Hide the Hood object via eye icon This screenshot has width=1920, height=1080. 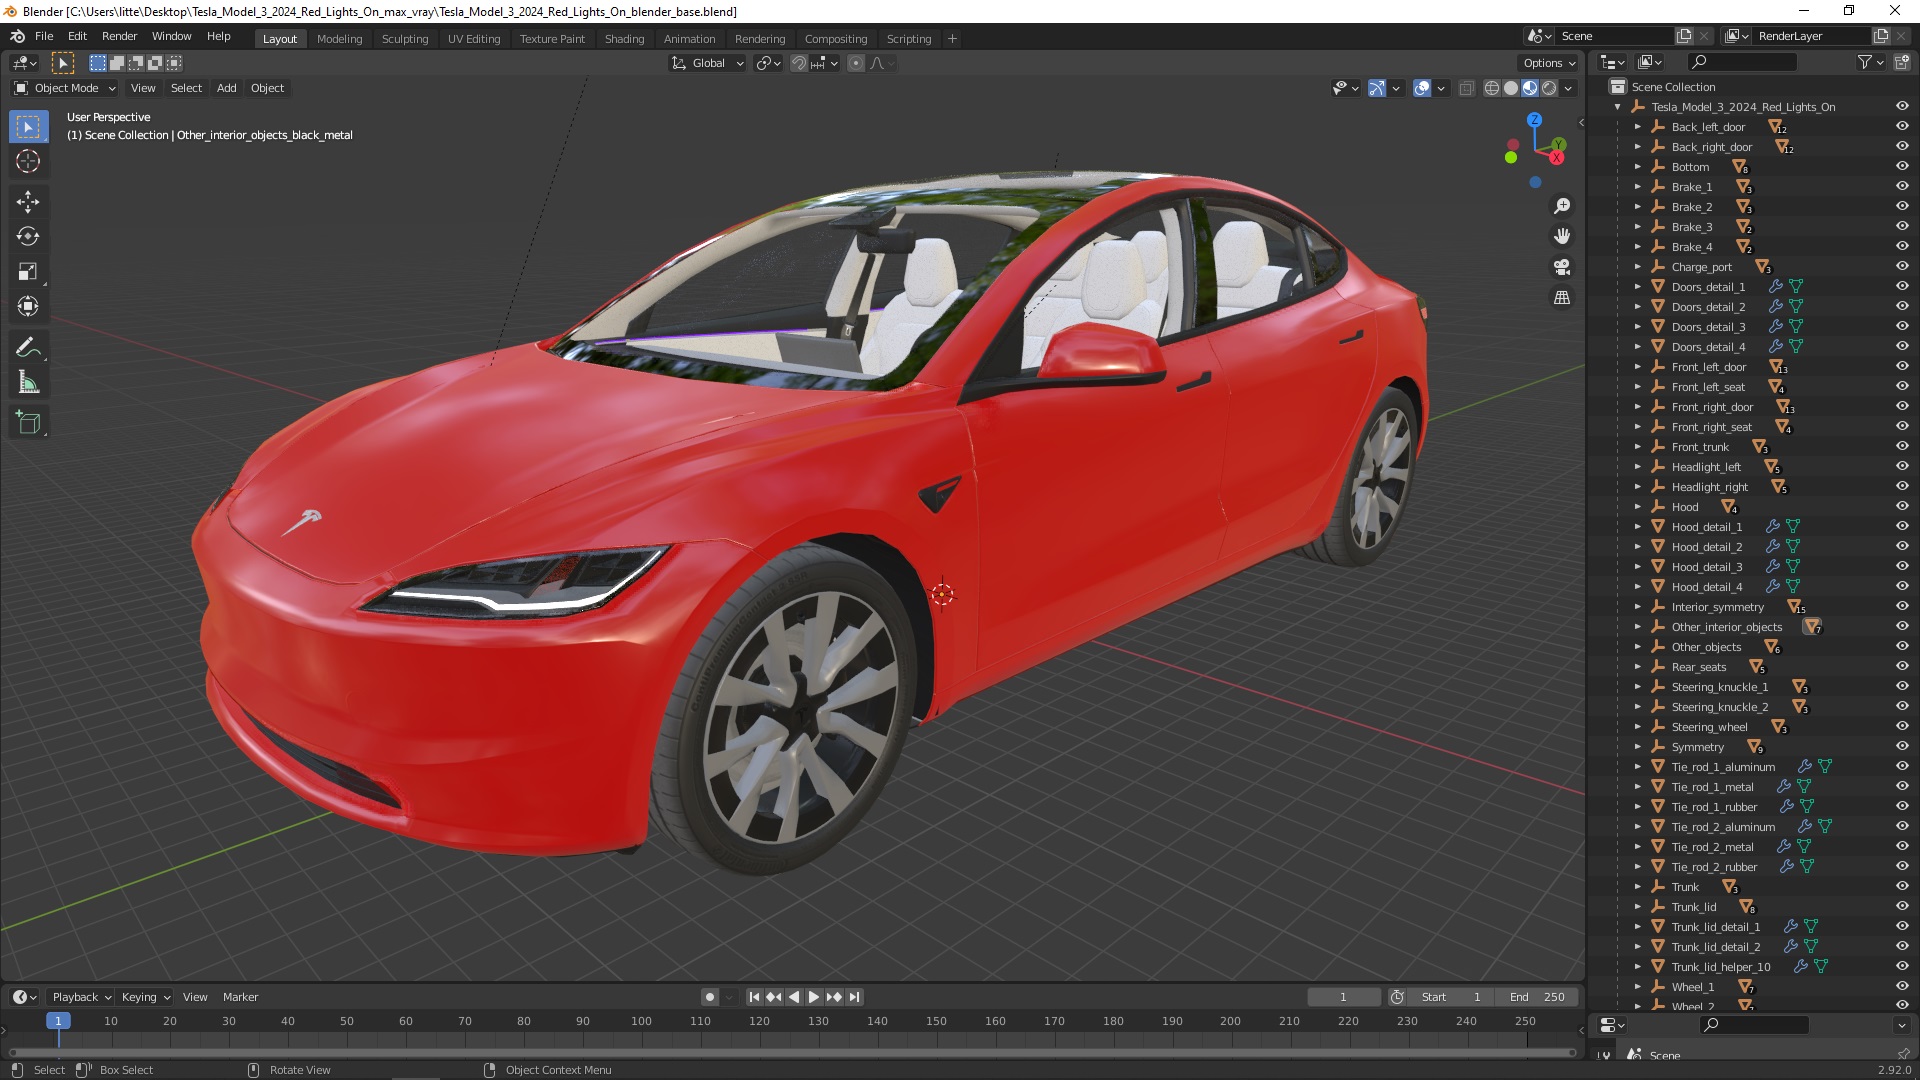coord(1902,507)
